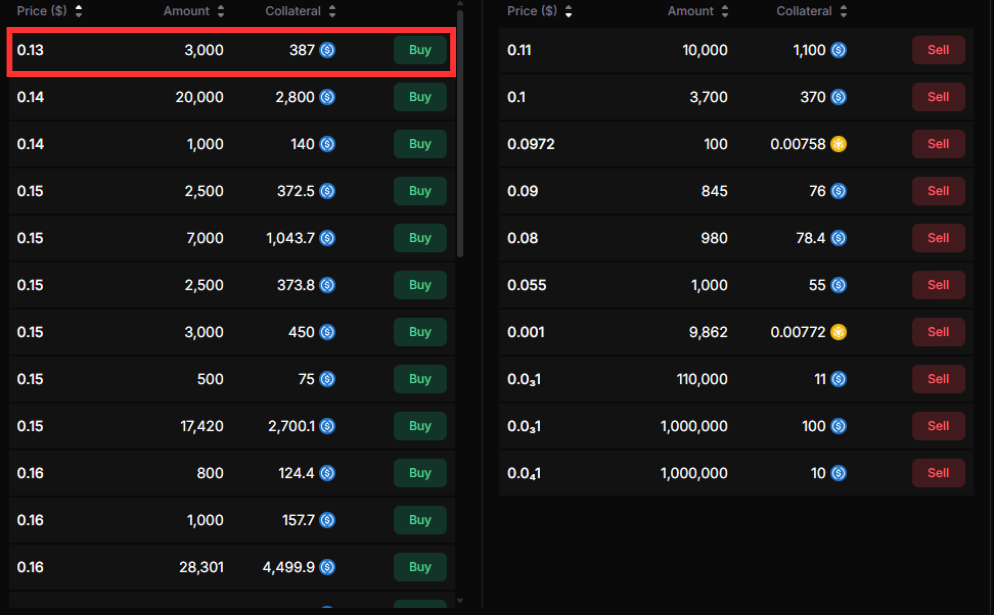
Task: Click the USDC icon beside 1,100 collateral
Action: (838, 50)
